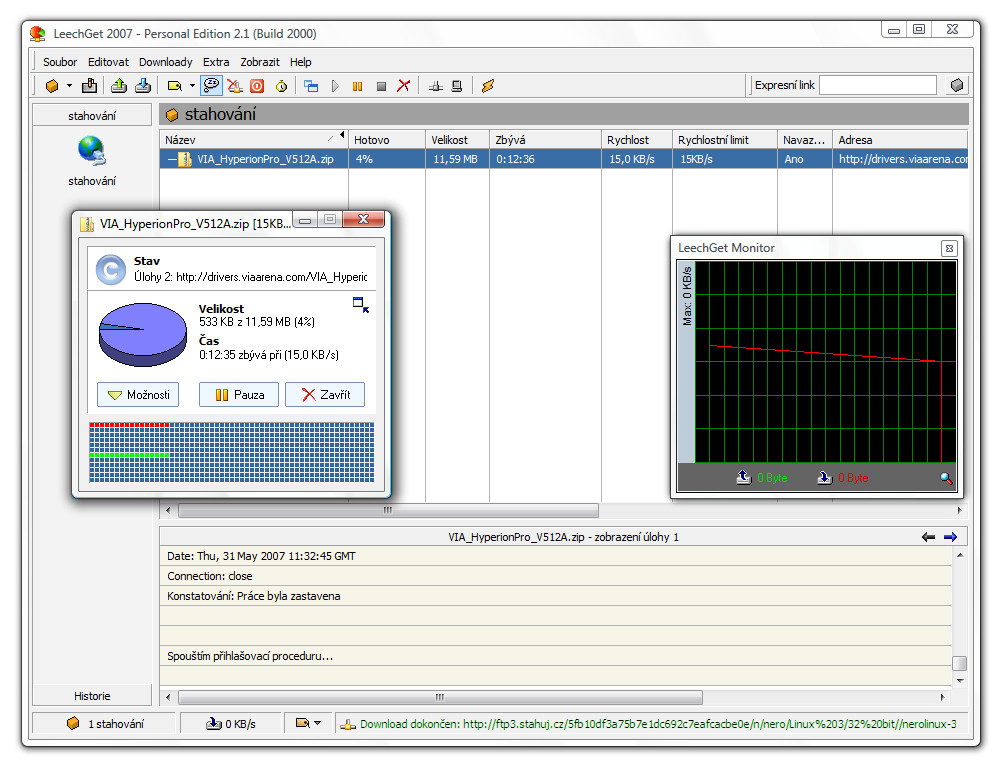This screenshot has height=765, width=1004.
Task: Click the log vertical scrollbar thumb
Action: [x=959, y=663]
